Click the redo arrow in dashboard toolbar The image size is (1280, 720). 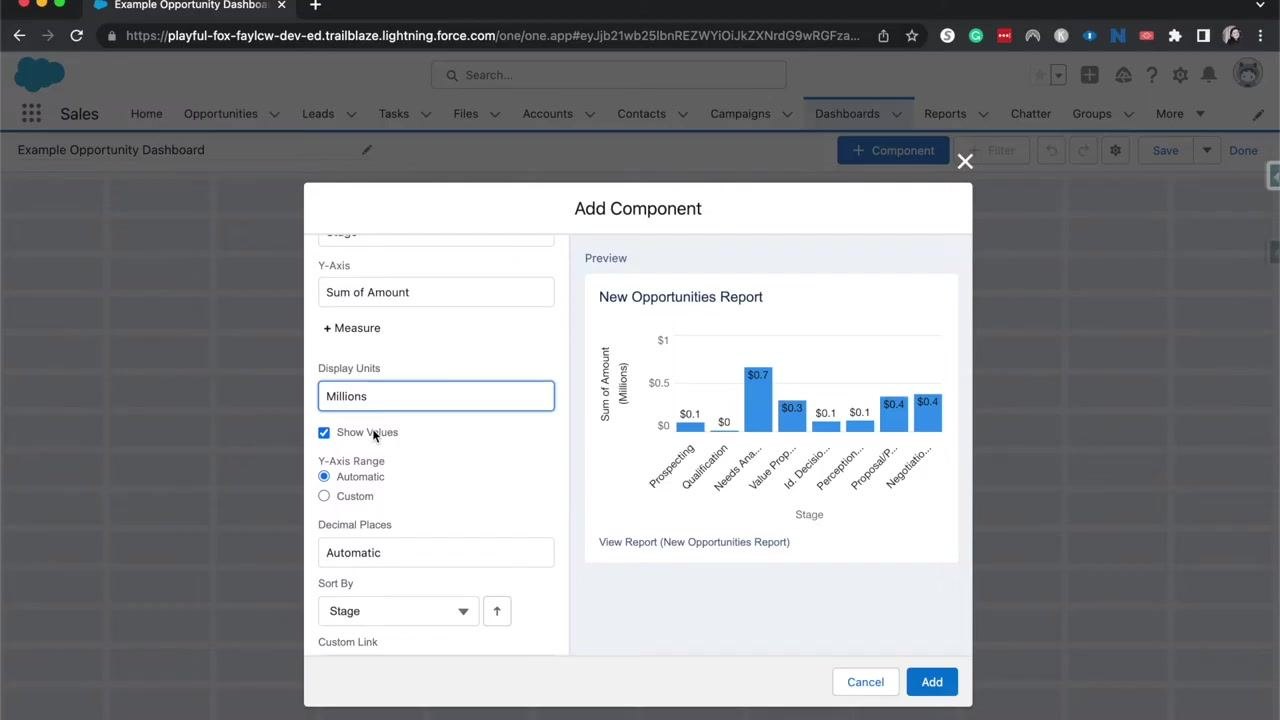pos(1083,151)
